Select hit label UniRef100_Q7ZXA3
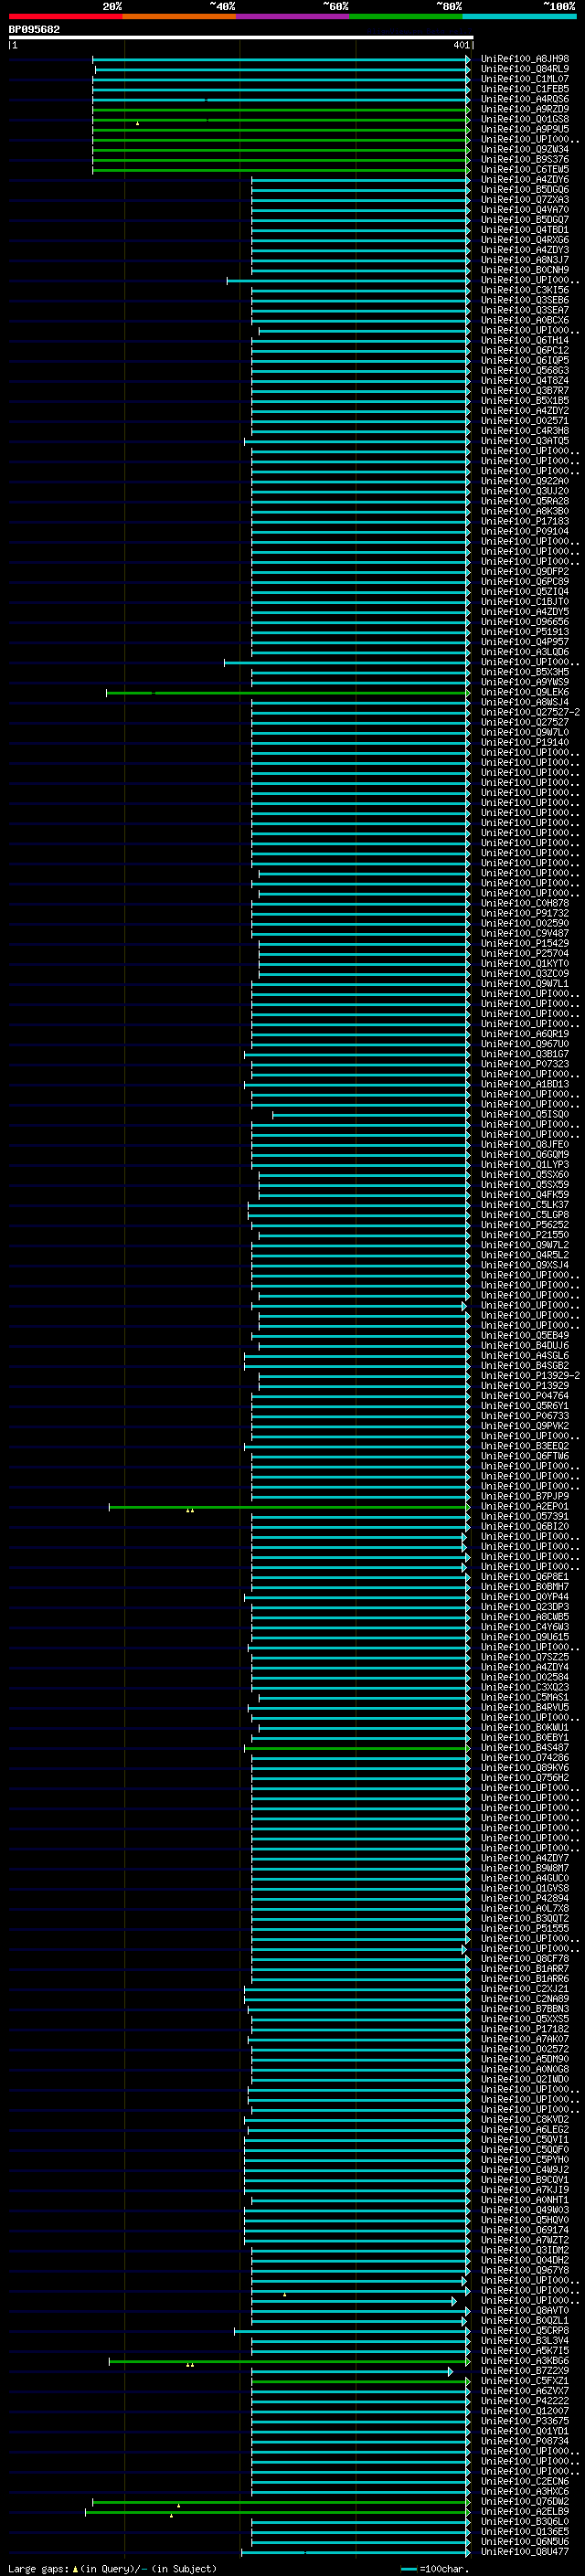The image size is (585, 2576). point(525,200)
